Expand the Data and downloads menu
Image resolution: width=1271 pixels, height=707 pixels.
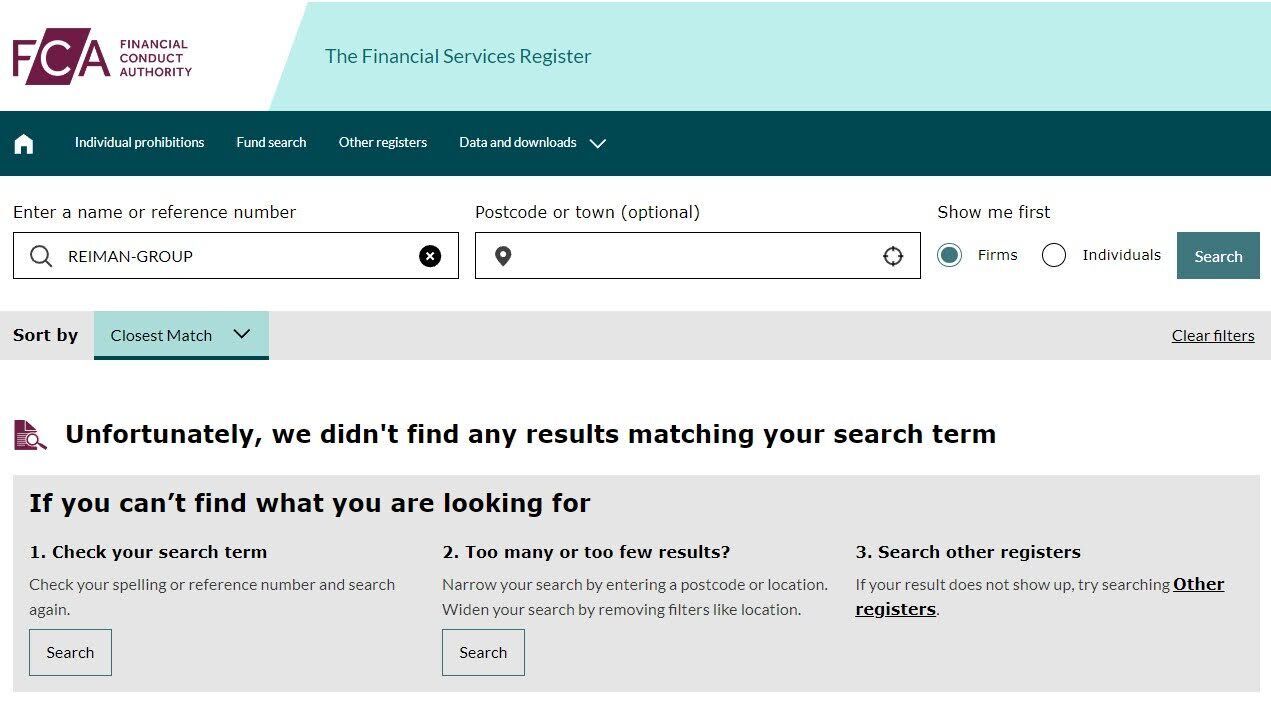(x=532, y=143)
